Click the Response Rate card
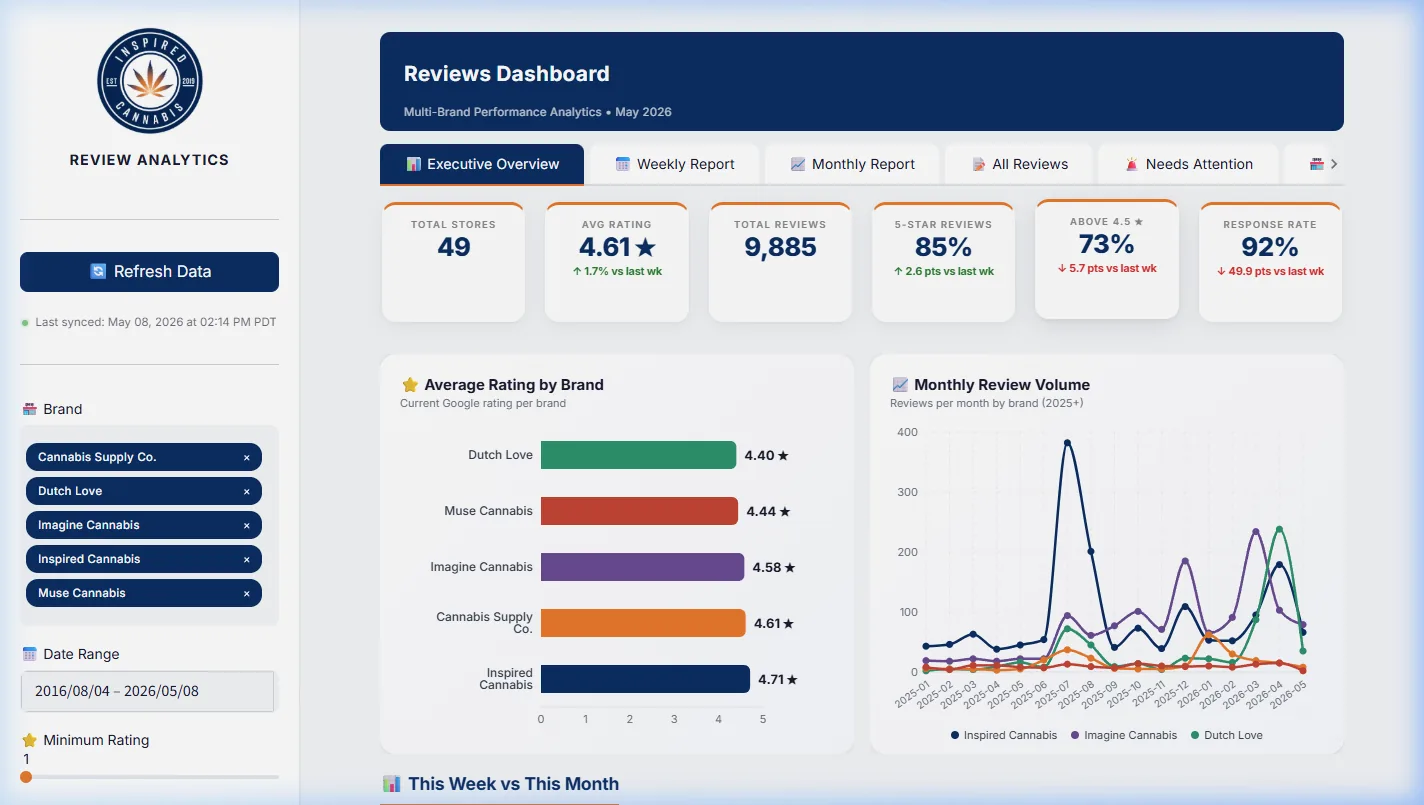Image resolution: width=1424 pixels, height=805 pixels. [x=1270, y=262]
